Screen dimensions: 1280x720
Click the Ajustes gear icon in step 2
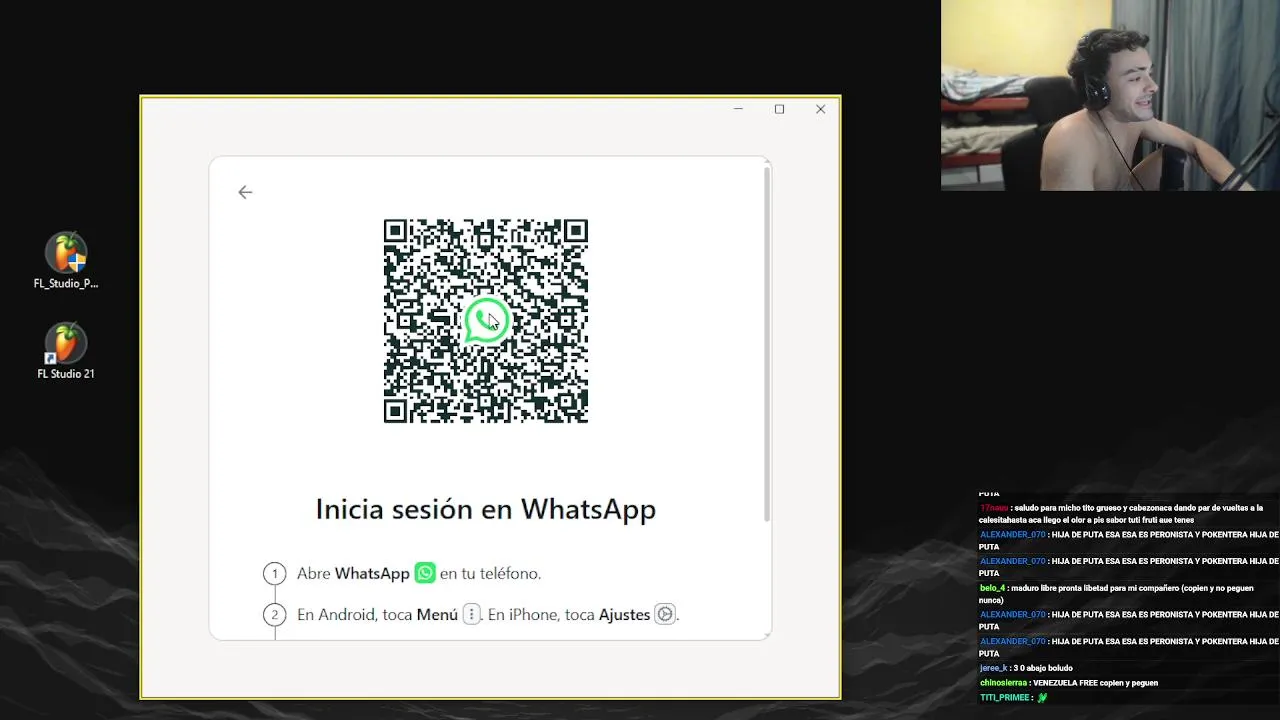tap(665, 614)
